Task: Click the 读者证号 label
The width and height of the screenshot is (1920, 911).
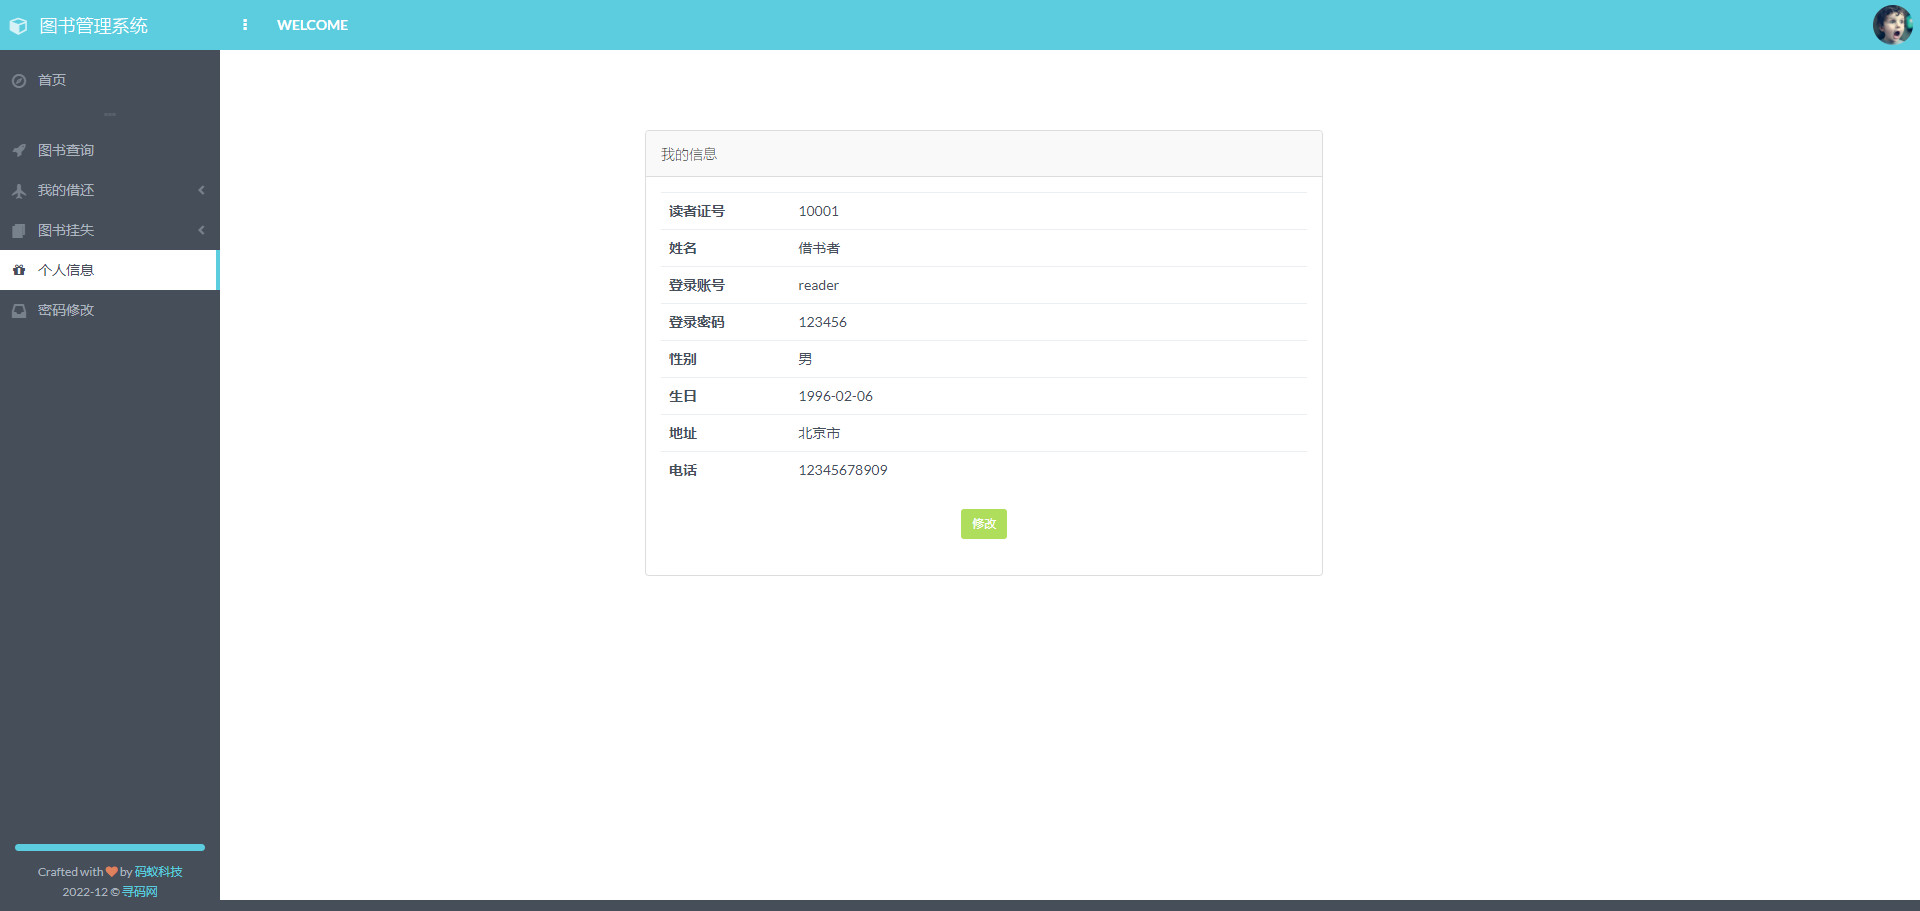Action: [697, 211]
